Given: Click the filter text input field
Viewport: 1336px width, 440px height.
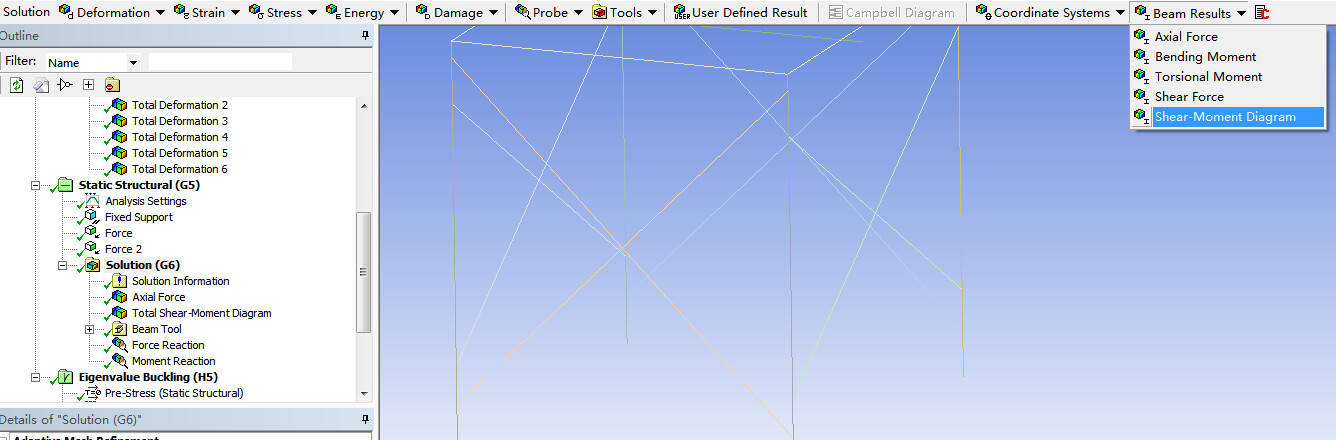Looking at the screenshot, I should tap(220, 62).
